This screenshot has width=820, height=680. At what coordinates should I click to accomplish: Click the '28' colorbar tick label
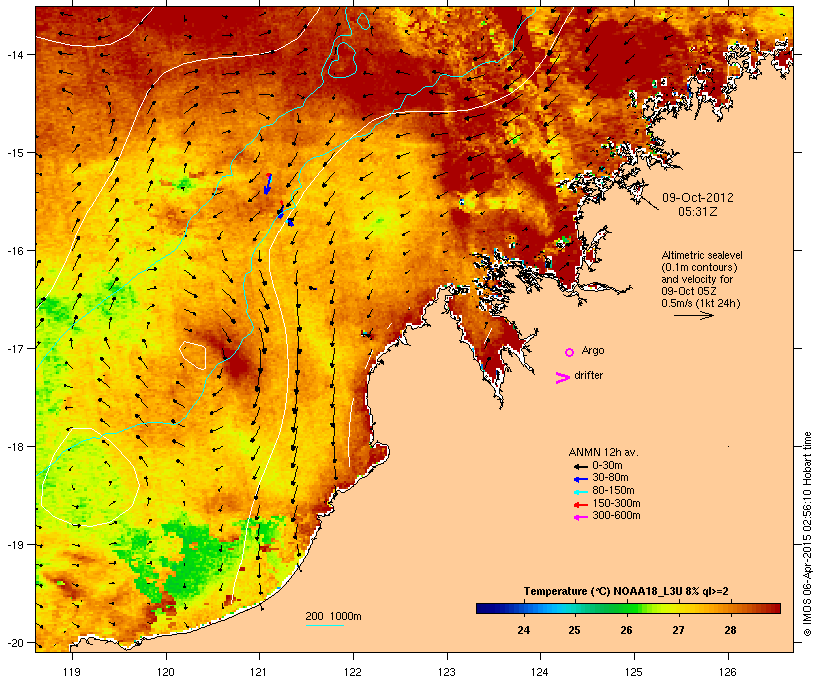(x=730, y=630)
